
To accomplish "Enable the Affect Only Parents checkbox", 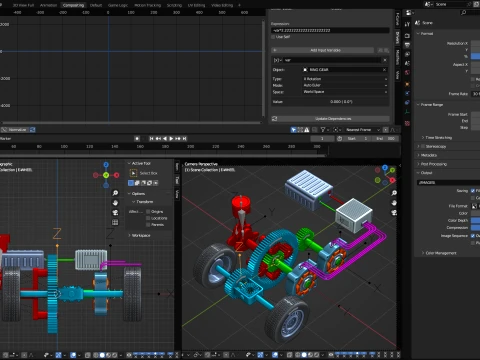I will [148, 224].
